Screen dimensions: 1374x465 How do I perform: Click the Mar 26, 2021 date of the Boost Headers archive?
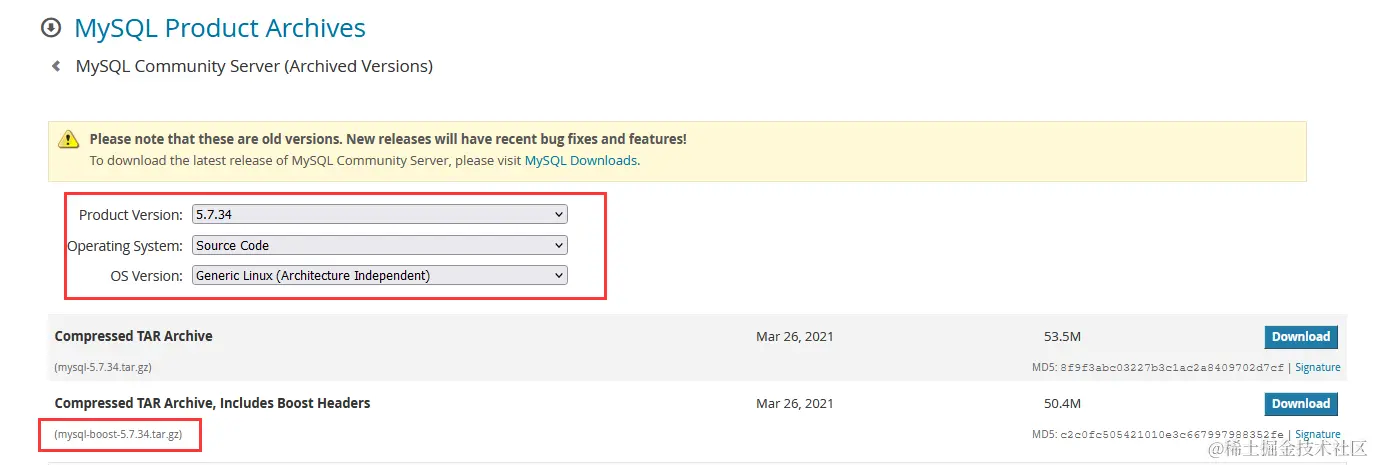point(795,404)
